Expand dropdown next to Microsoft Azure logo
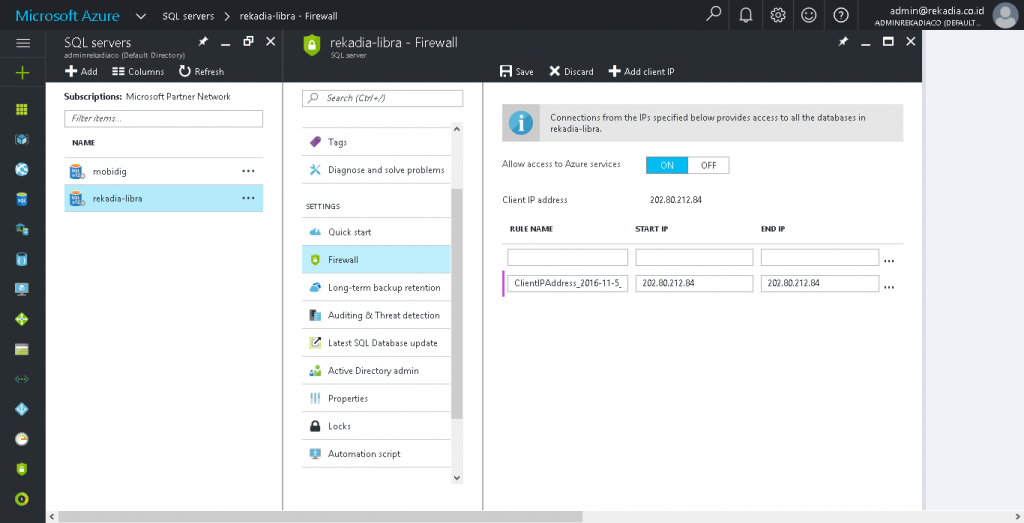This screenshot has height=523, width=1024. [x=140, y=16]
